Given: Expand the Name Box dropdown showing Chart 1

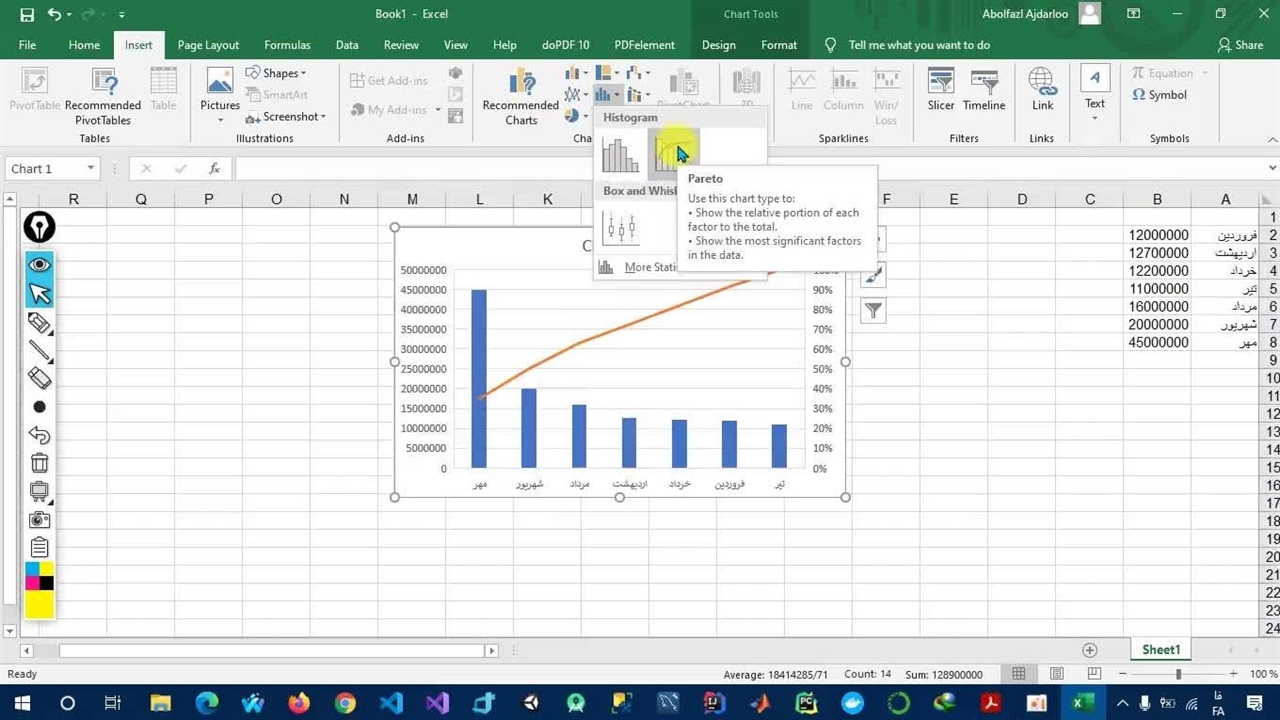Looking at the screenshot, I should click(91, 169).
